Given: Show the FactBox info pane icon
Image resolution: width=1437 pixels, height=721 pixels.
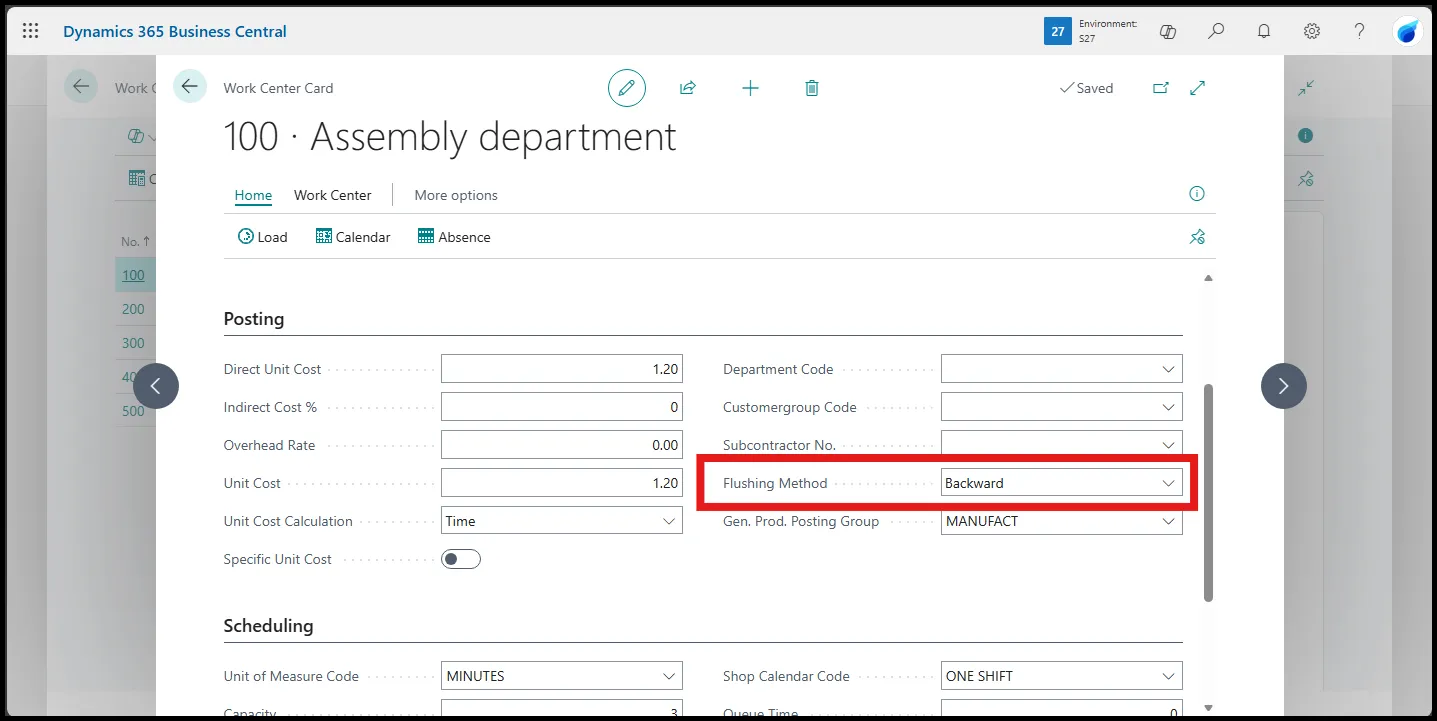Looking at the screenshot, I should [x=1197, y=194].
